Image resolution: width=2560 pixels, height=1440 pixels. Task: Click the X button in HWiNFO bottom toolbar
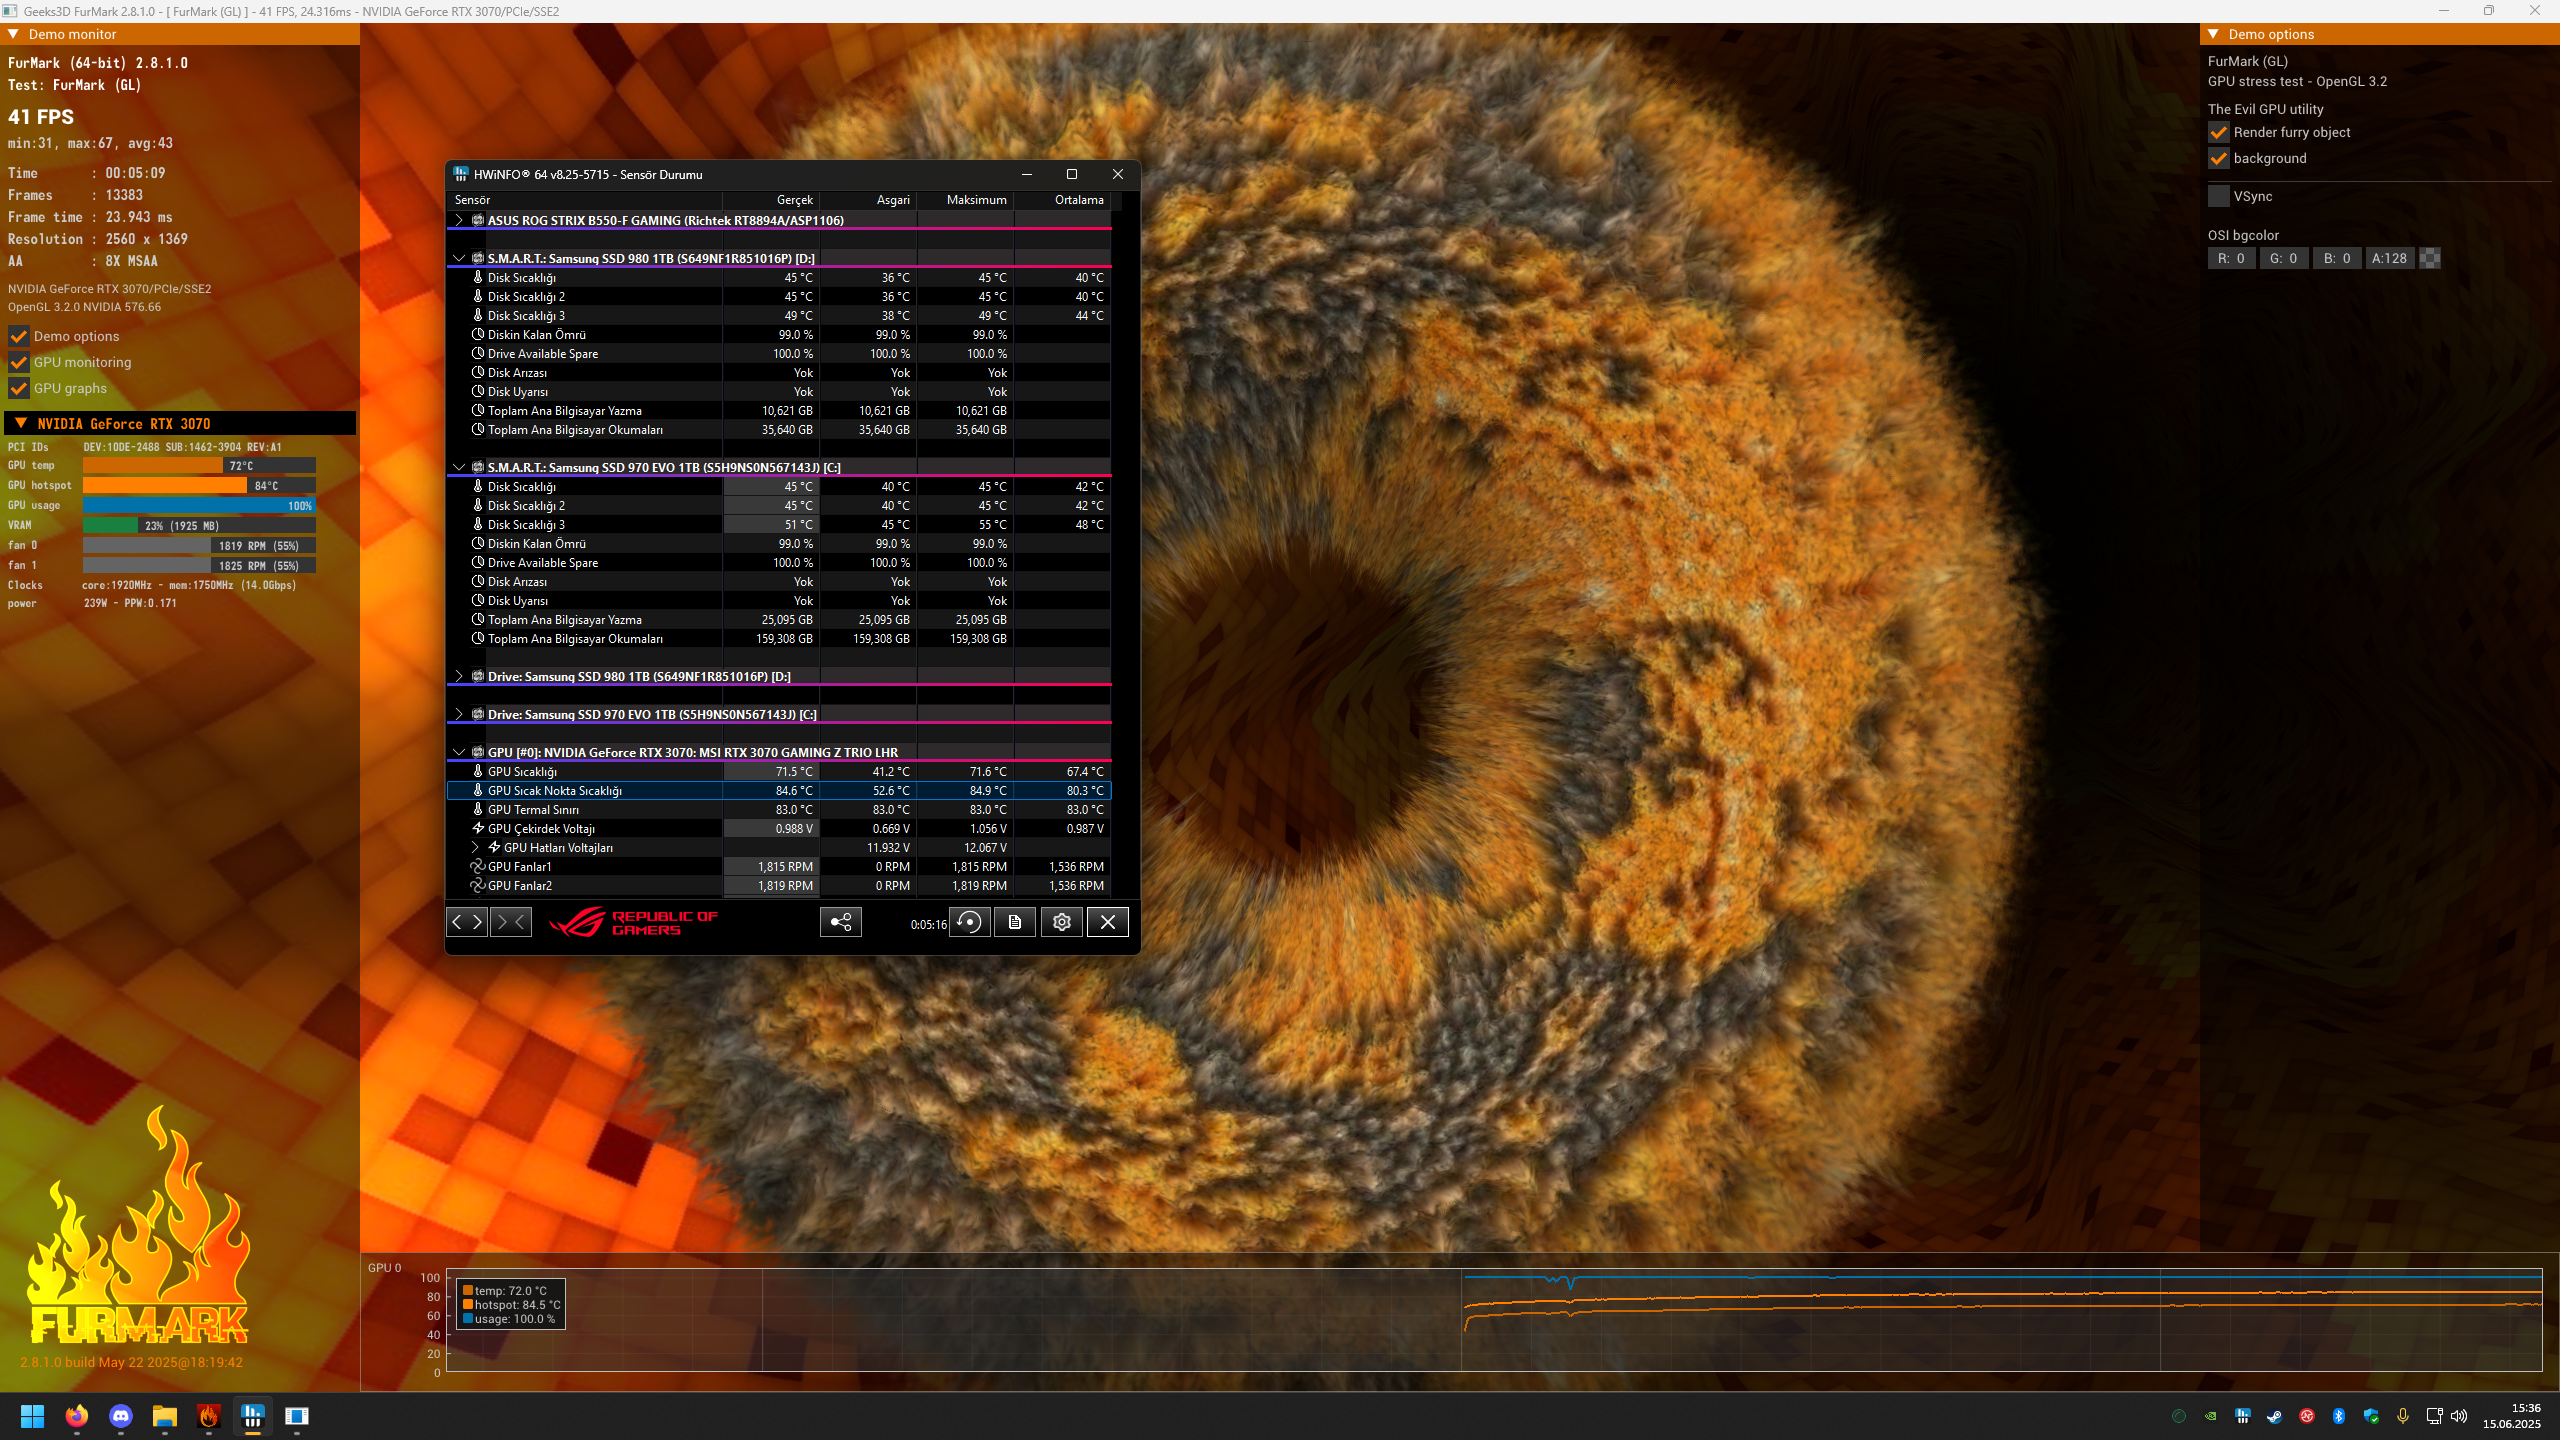point(1108,922)
